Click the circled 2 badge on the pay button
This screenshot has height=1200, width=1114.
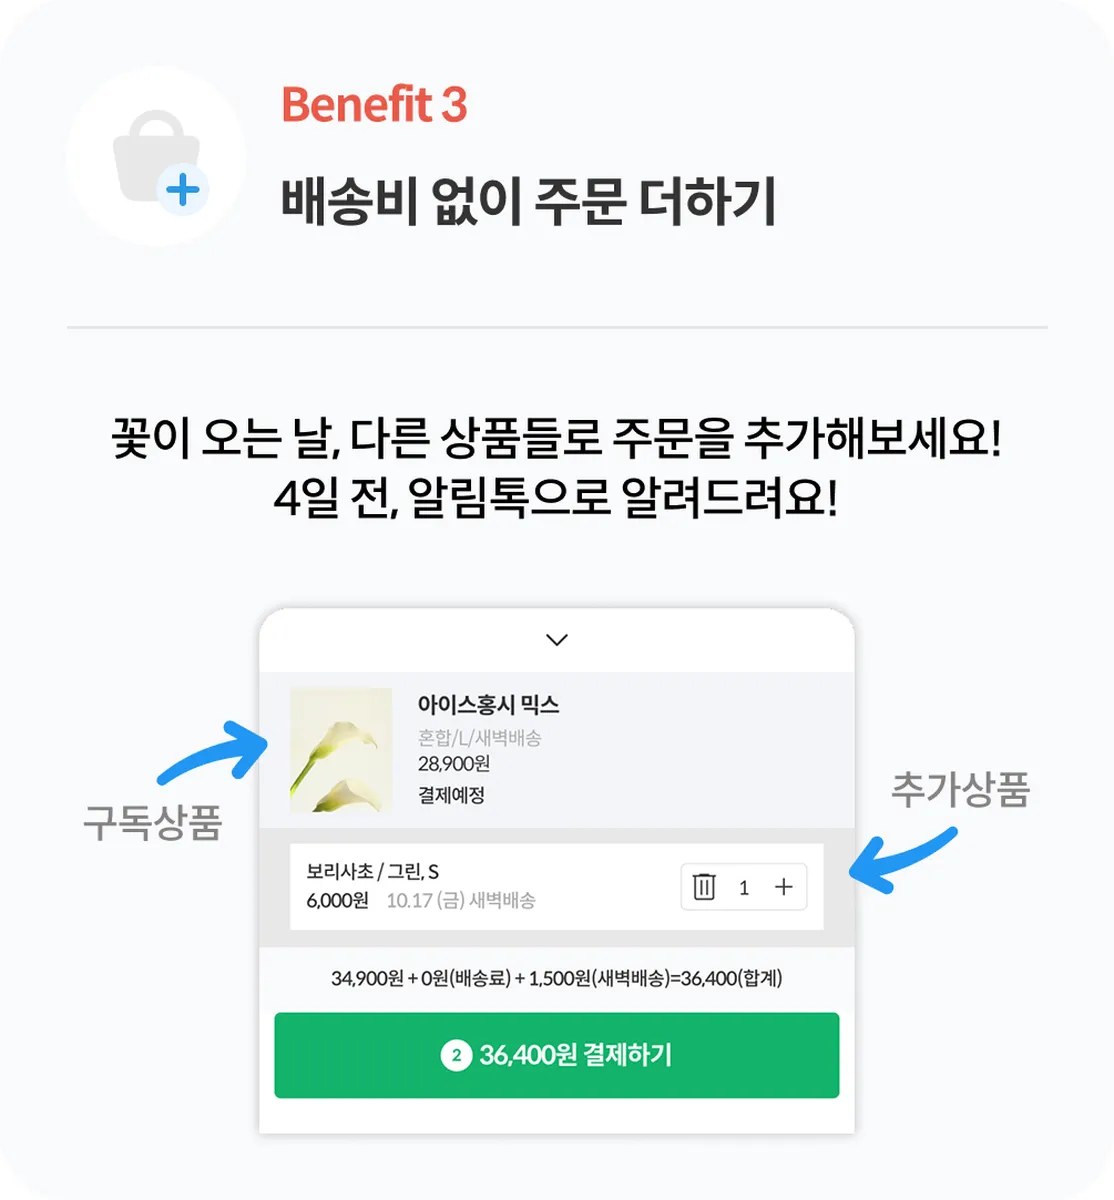(456, 1055)
